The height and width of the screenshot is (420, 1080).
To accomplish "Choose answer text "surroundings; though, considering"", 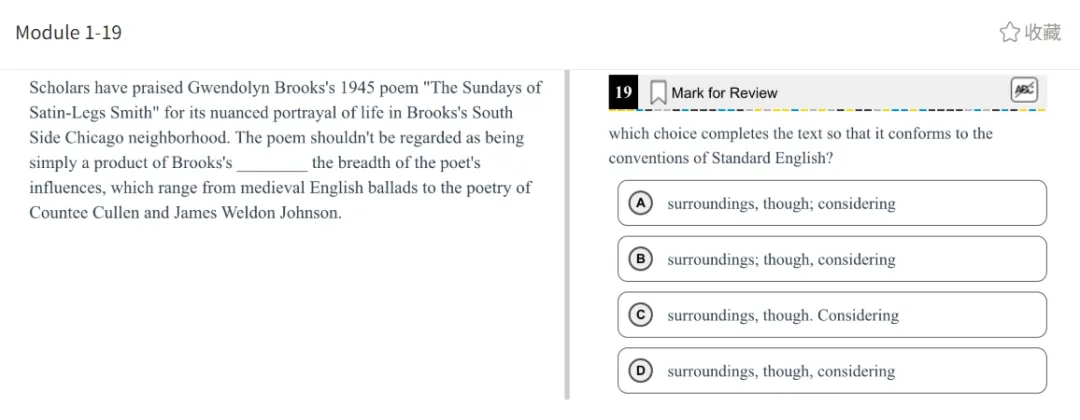I will pos(781,260).
